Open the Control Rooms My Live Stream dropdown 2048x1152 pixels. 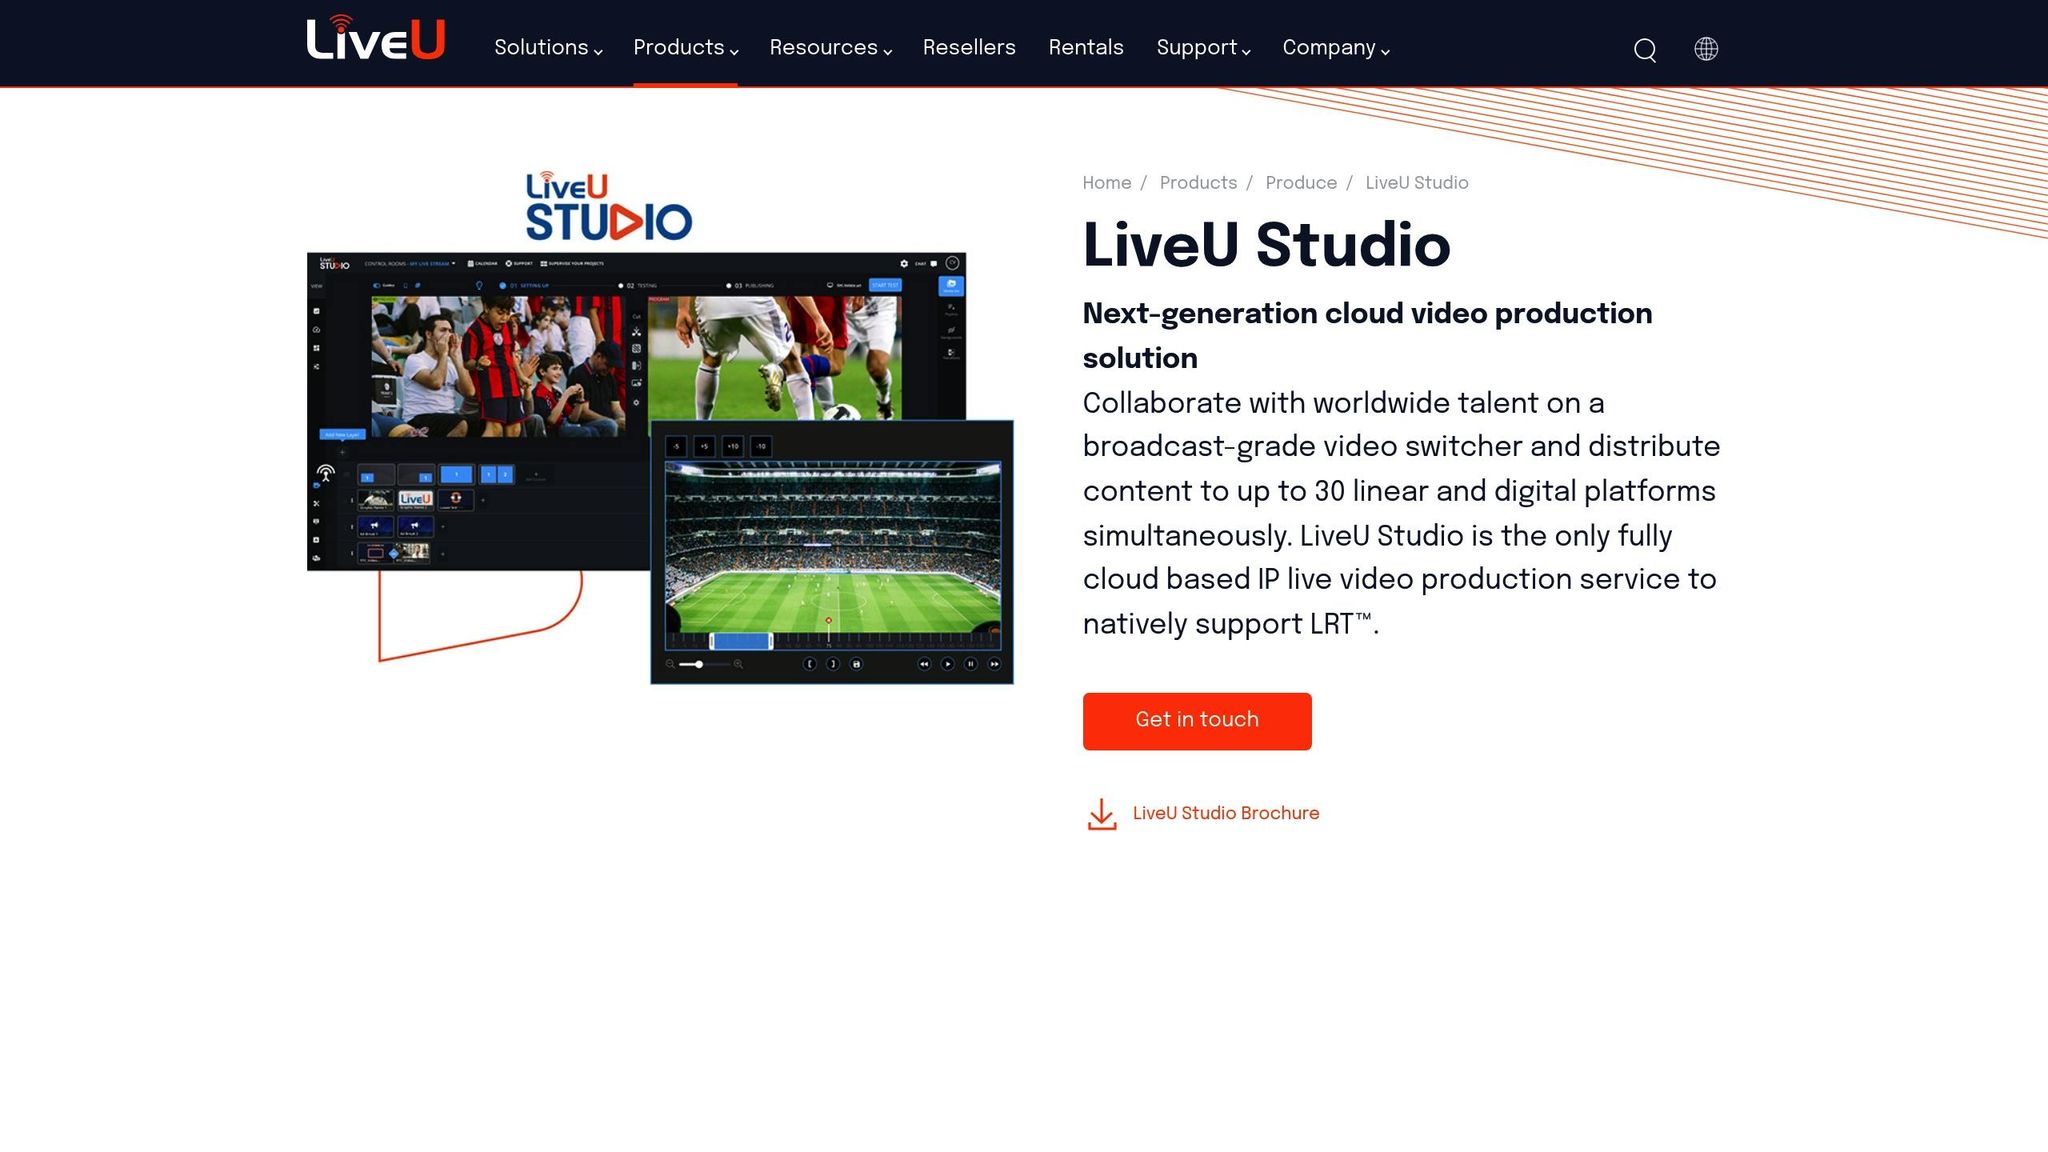(x=410, y=264)
